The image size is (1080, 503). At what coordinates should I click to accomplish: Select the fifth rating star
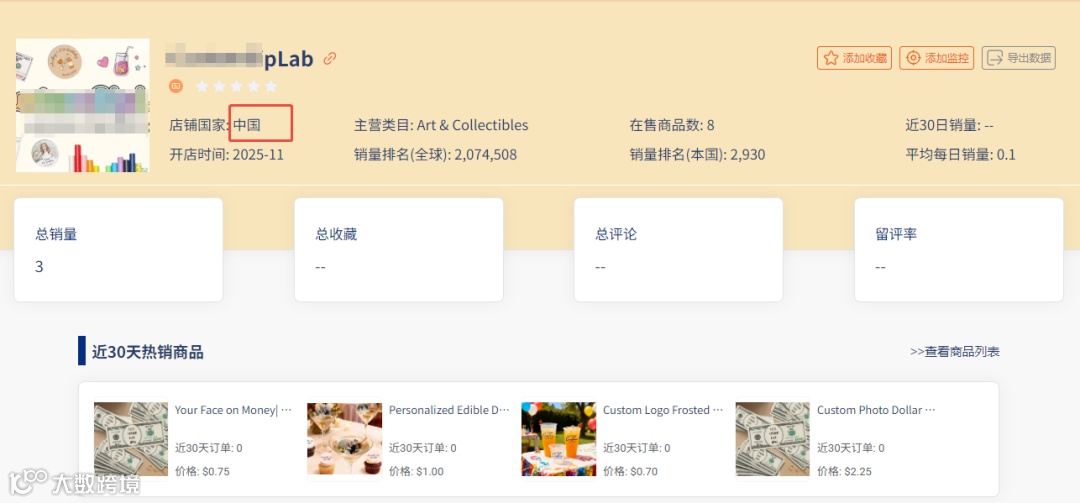(x=271, y=86)
